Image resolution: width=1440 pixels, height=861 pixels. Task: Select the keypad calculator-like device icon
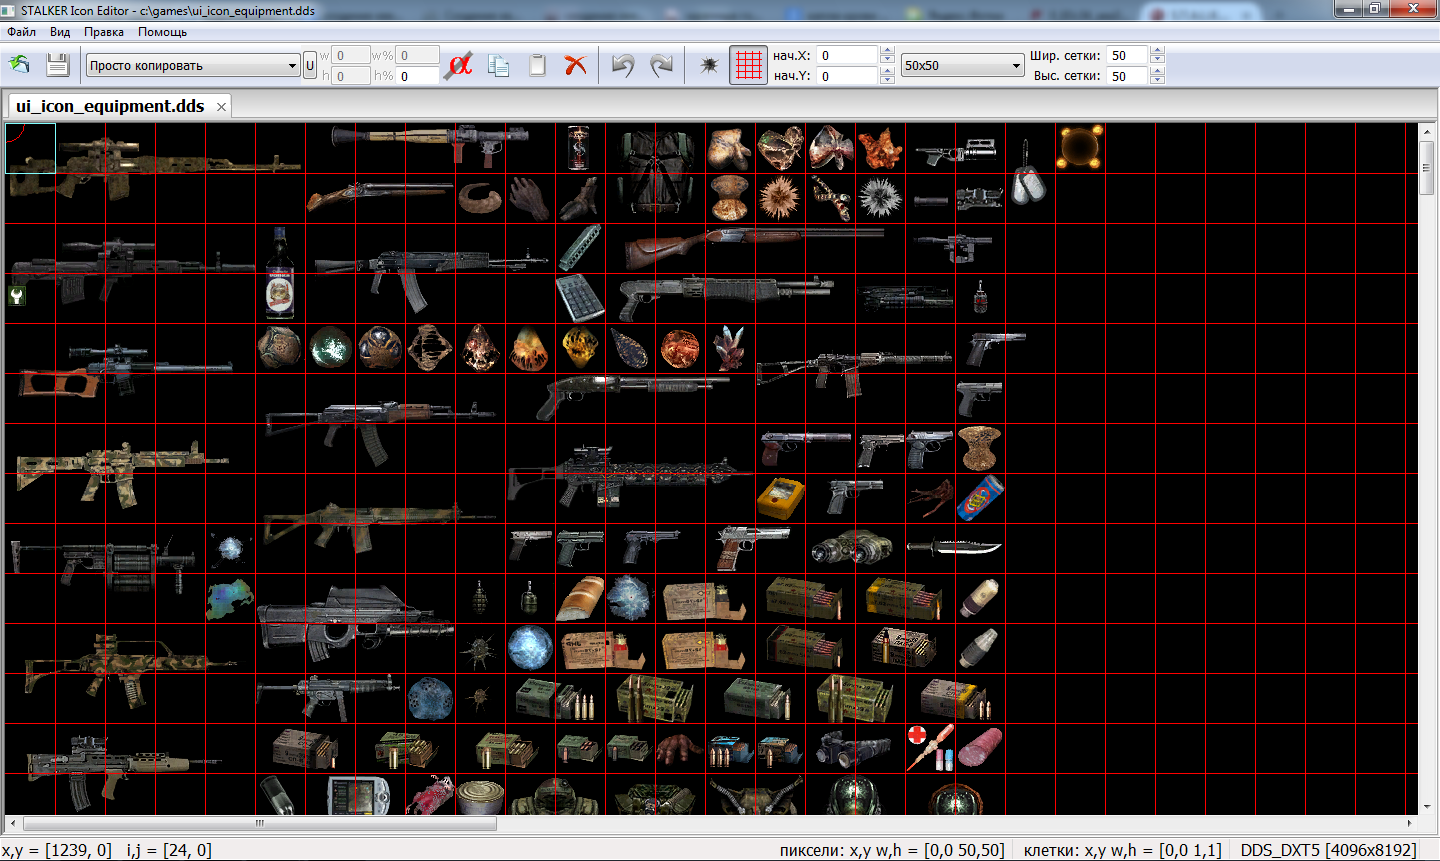580,298
